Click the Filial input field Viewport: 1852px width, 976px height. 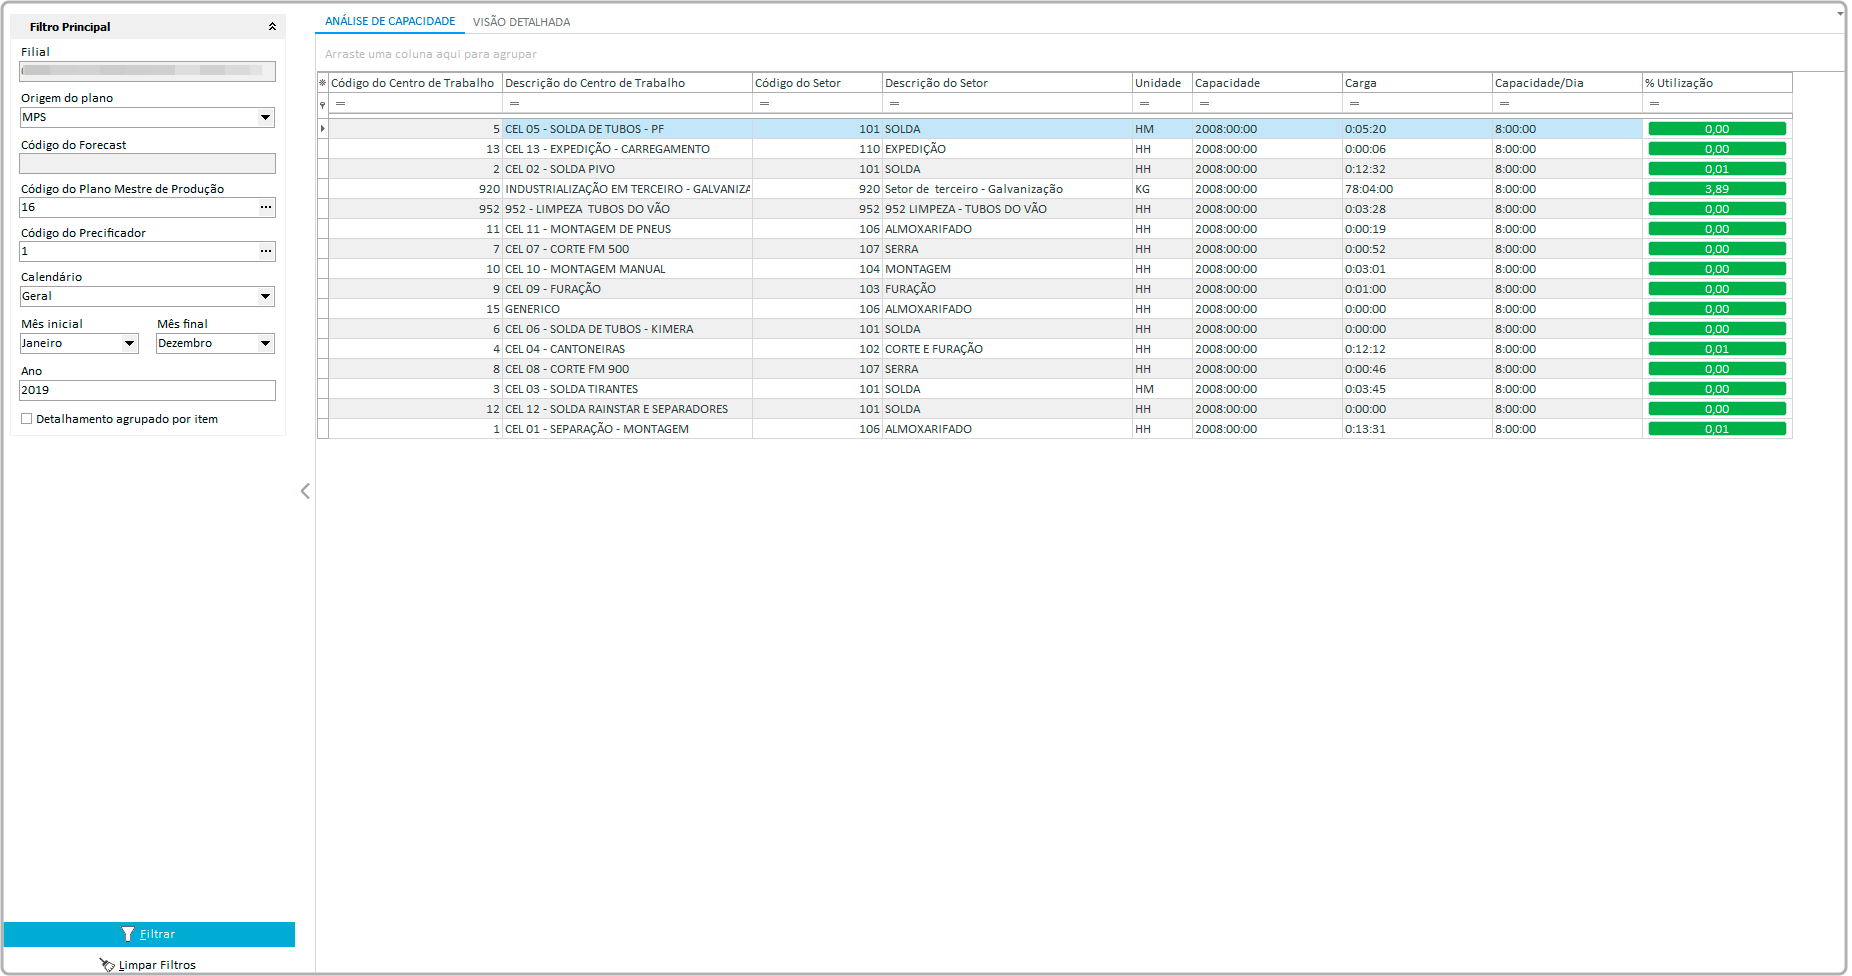(148, 71)
